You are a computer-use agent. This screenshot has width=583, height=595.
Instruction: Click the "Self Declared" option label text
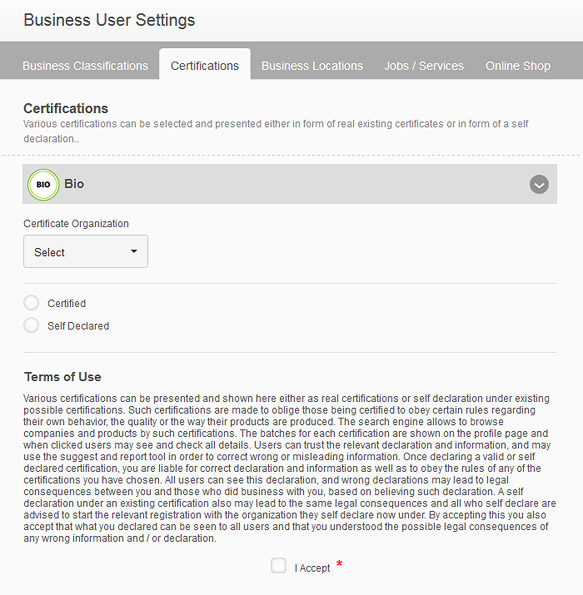click(78, 326)
